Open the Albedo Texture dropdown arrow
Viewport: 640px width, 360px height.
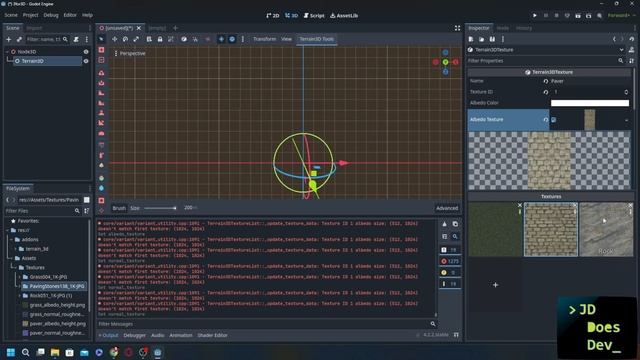[x=627, y=120]
